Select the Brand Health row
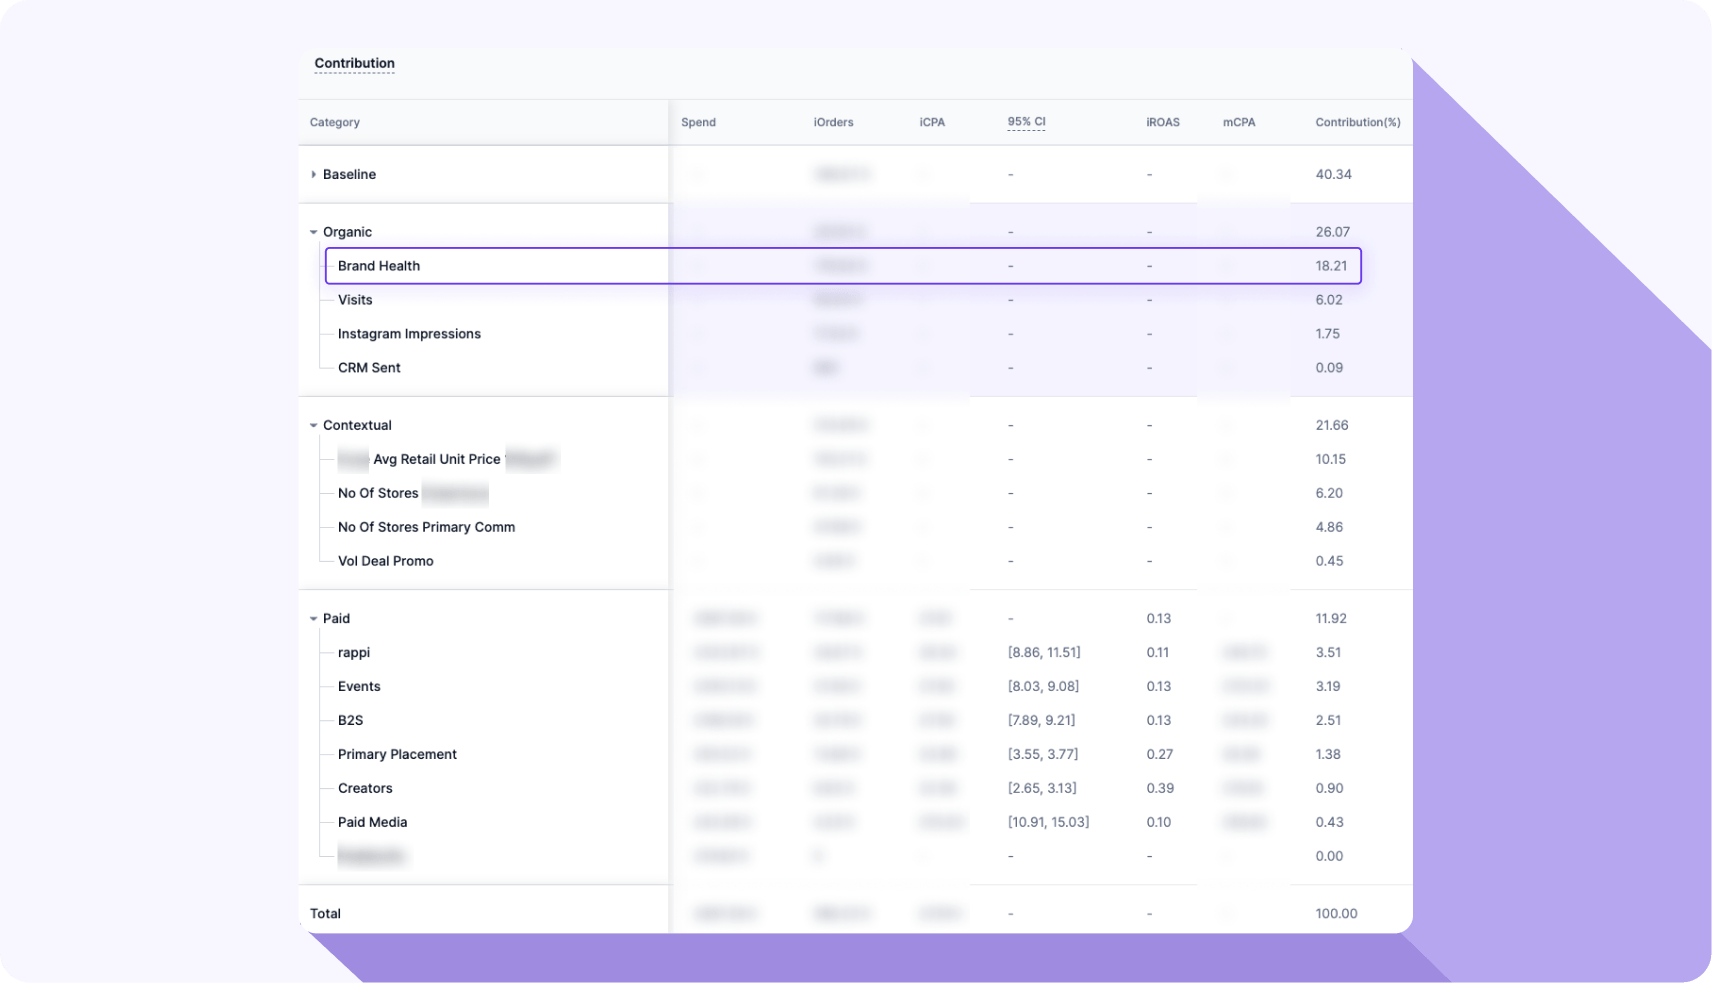Image resolution: width=1712 pixels, height=983 pixels. pos(843,266)
